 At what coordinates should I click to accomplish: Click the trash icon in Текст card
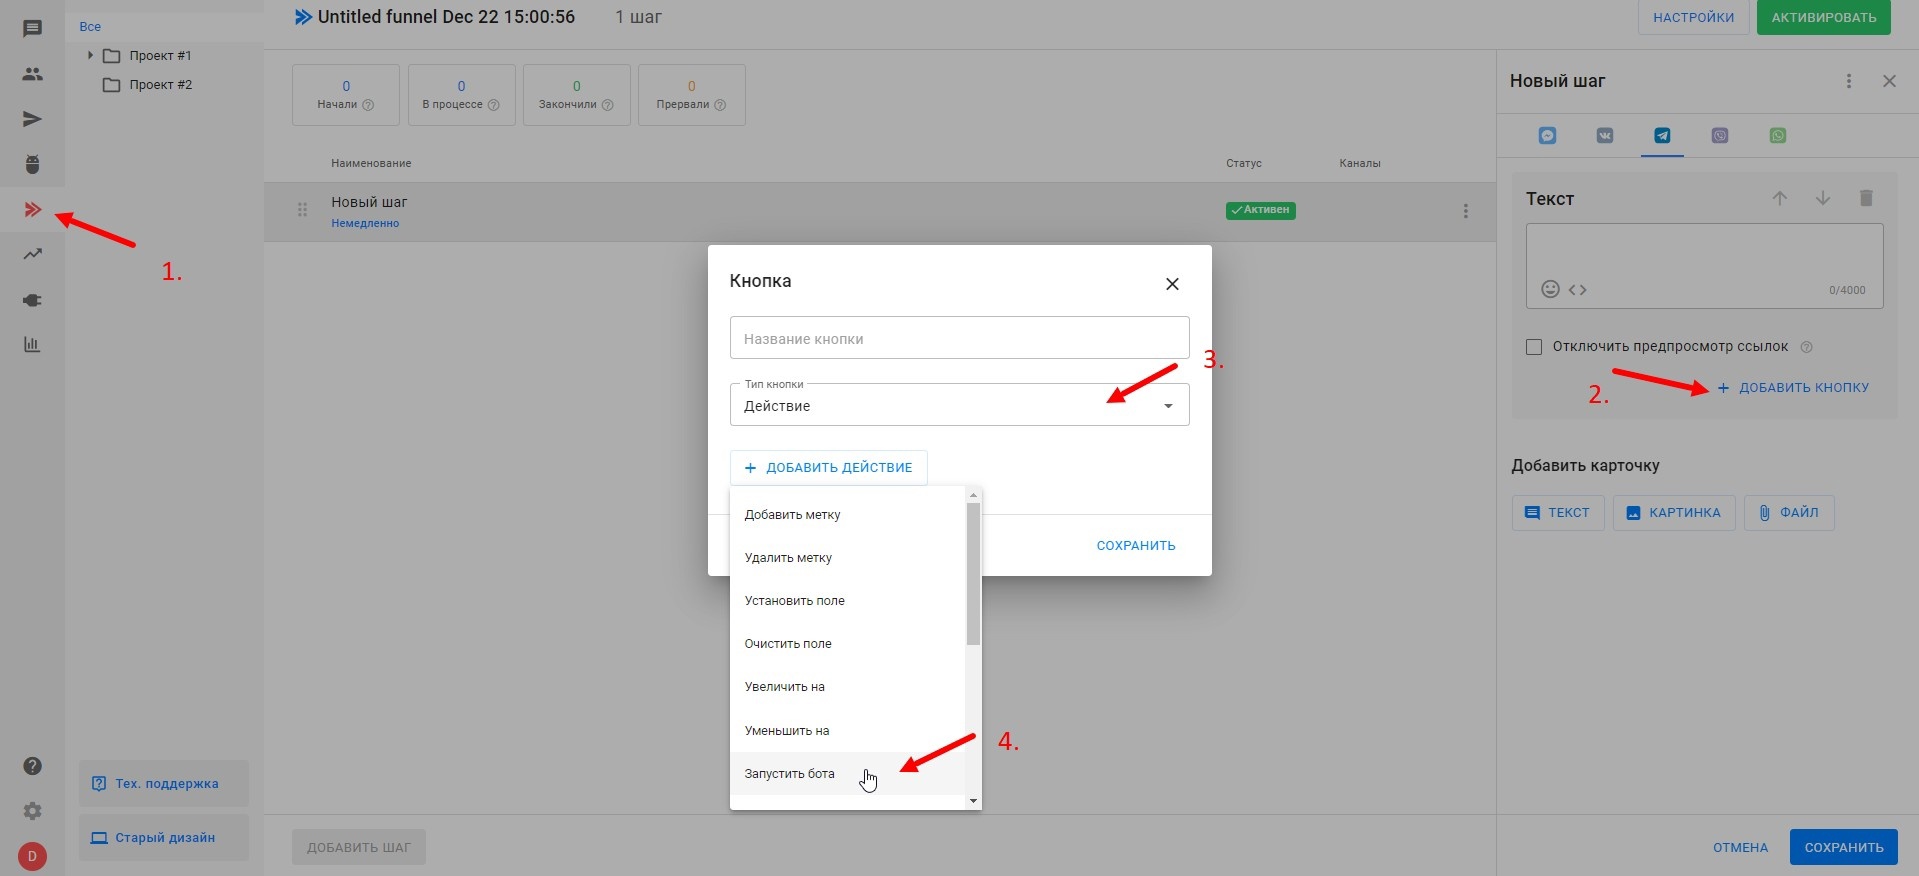(x=1865, y=198)
